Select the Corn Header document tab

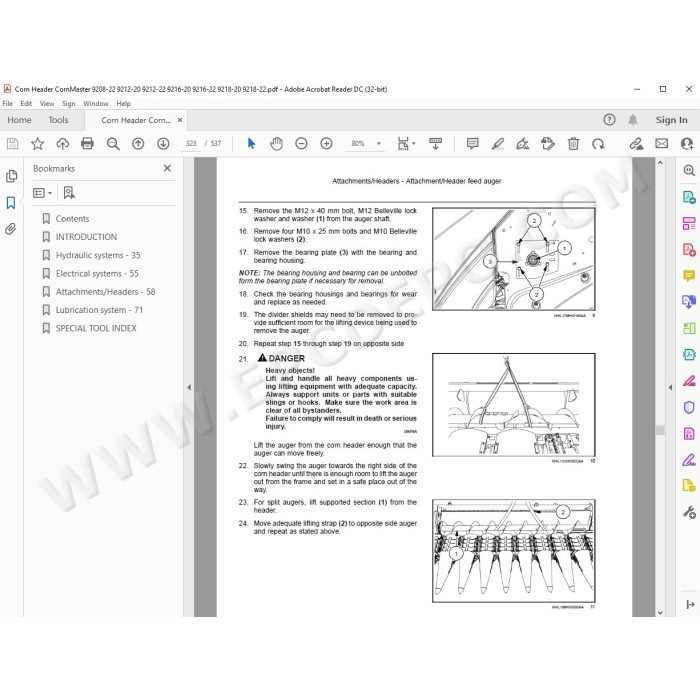click(136, 120)
